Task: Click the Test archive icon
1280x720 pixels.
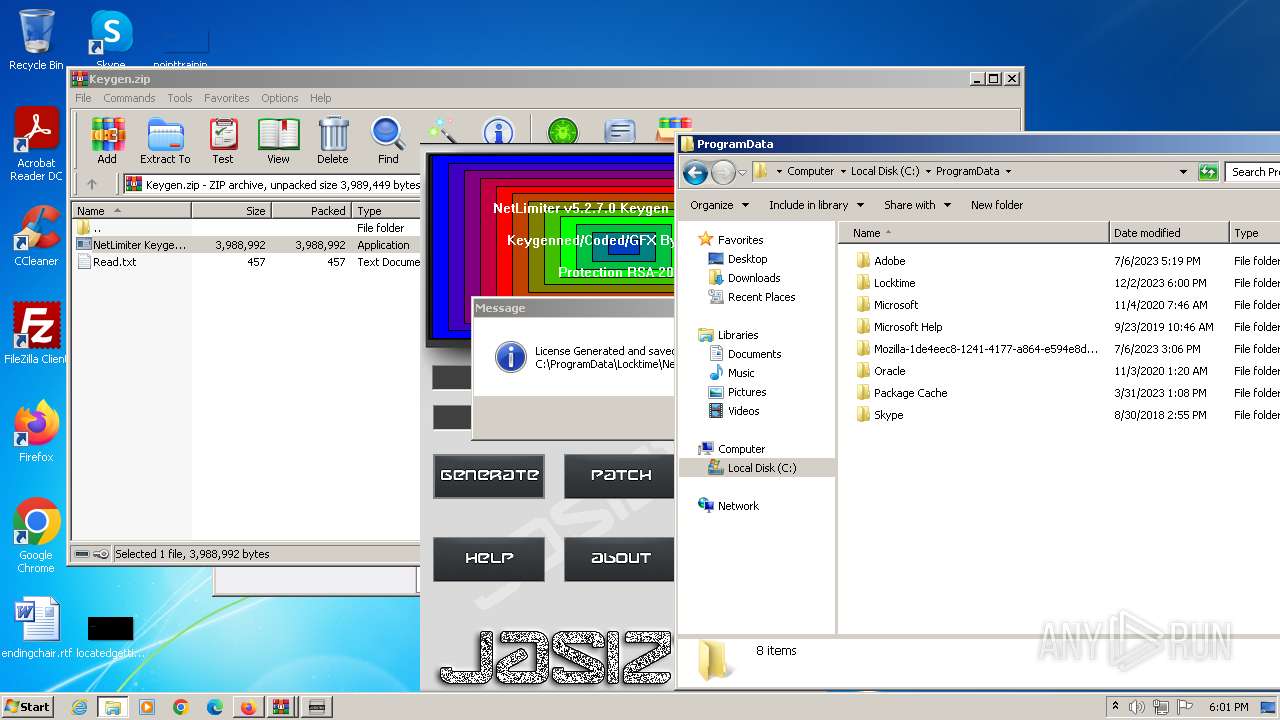Action: pos(223,140)
